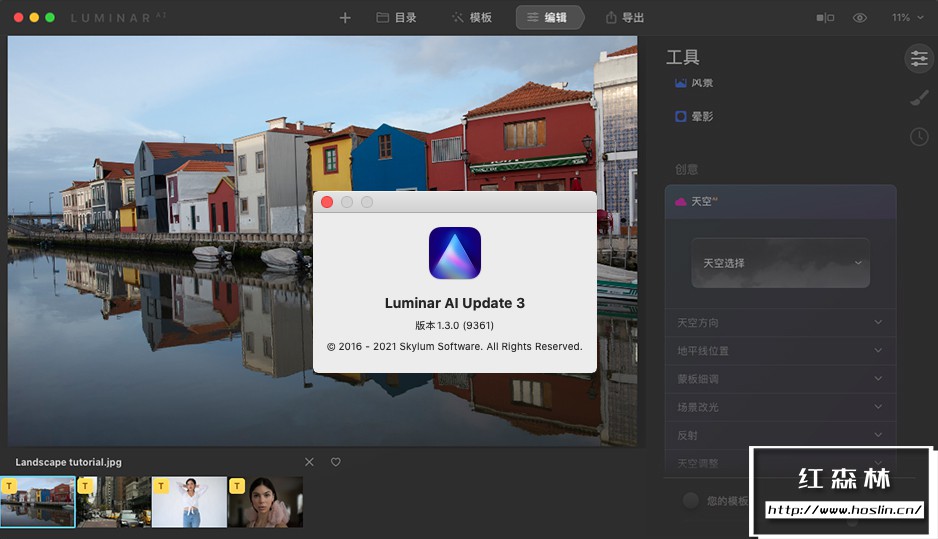Image resolution: width=938 pixels, height=539 pixels.
Task: Click the T badge on white shirt thumbnail
Action: tap(161, 485)
